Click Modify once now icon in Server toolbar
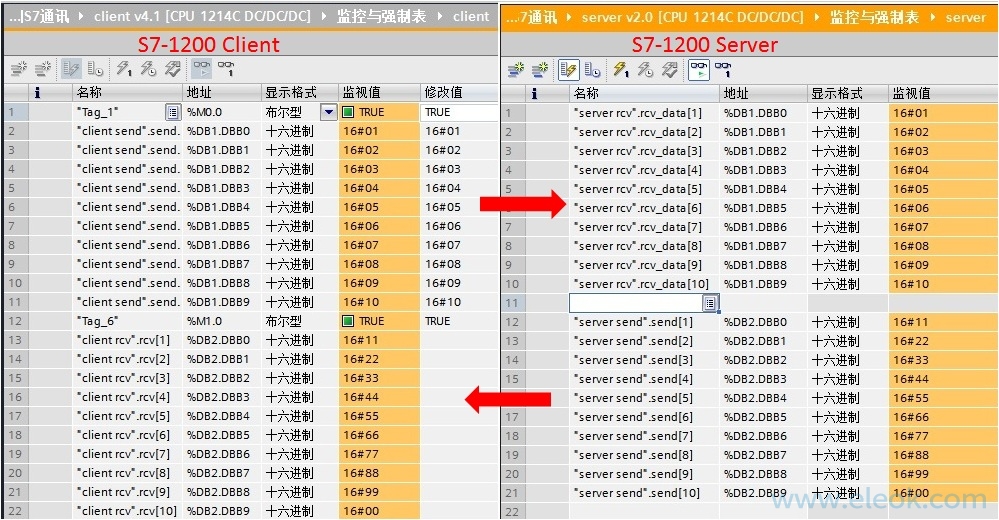Screen dimensions: 999x520 (621, 69)
